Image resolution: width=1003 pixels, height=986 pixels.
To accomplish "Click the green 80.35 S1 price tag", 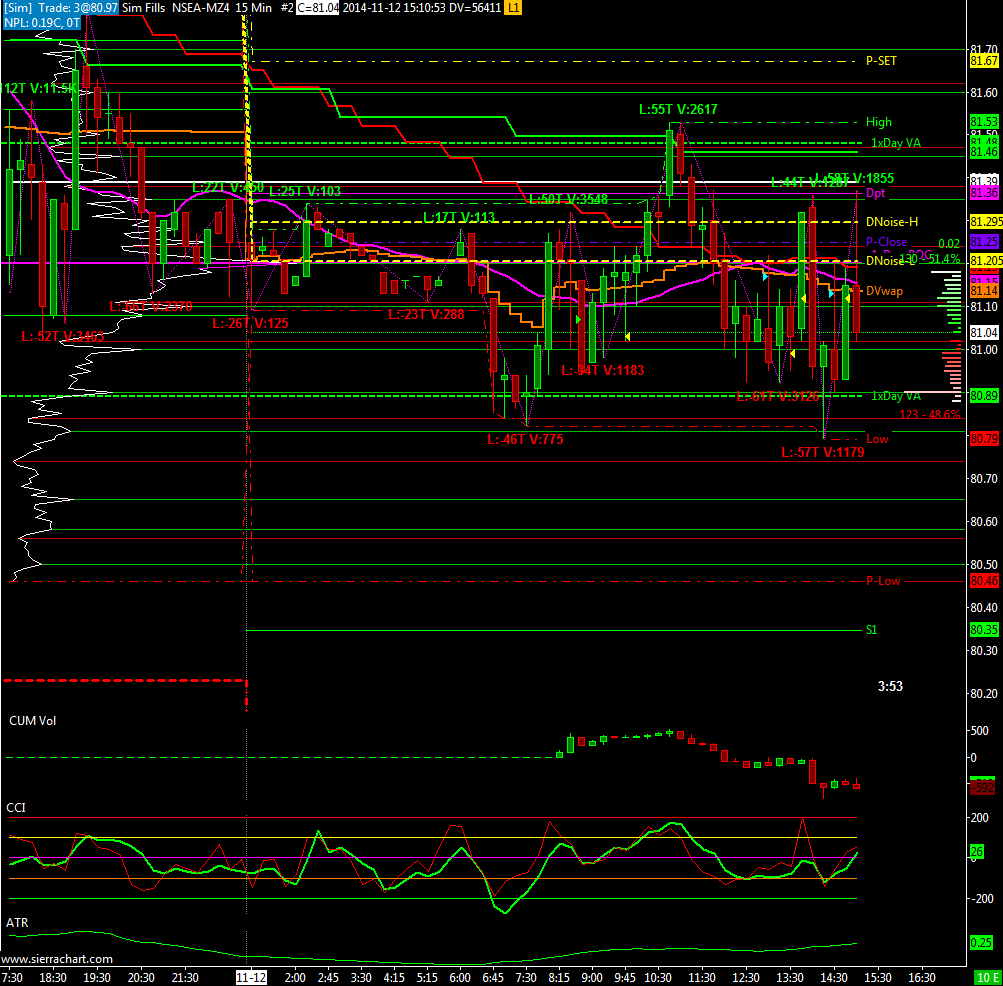I will [984, 630].
